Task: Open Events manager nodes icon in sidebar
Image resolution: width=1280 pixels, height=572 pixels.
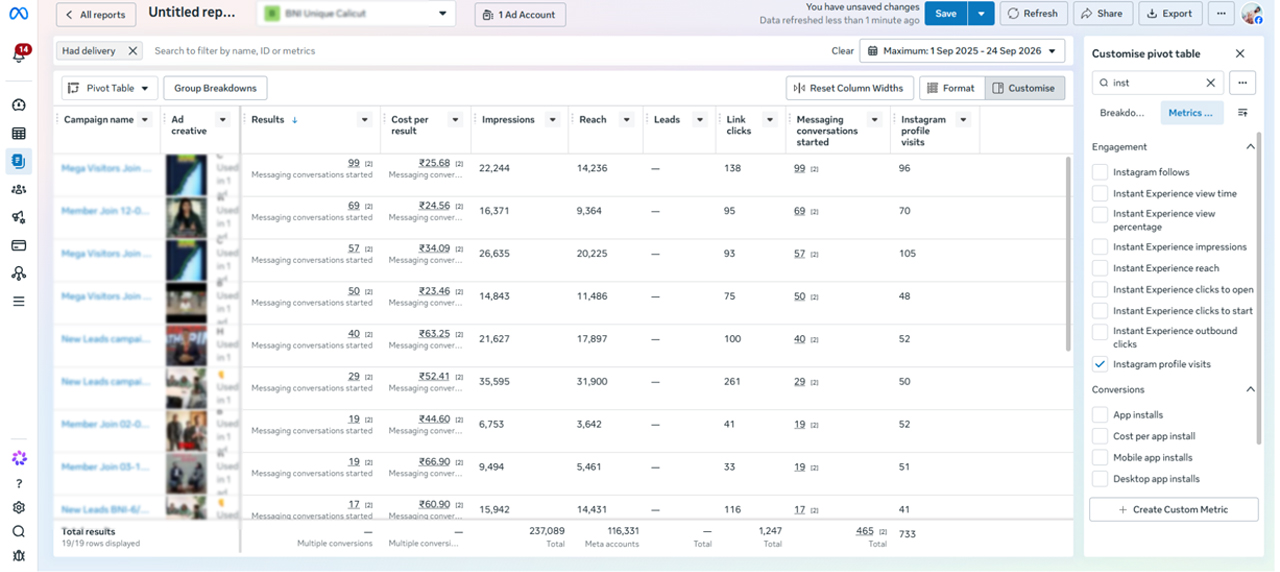Action: (x=18, y=273)
